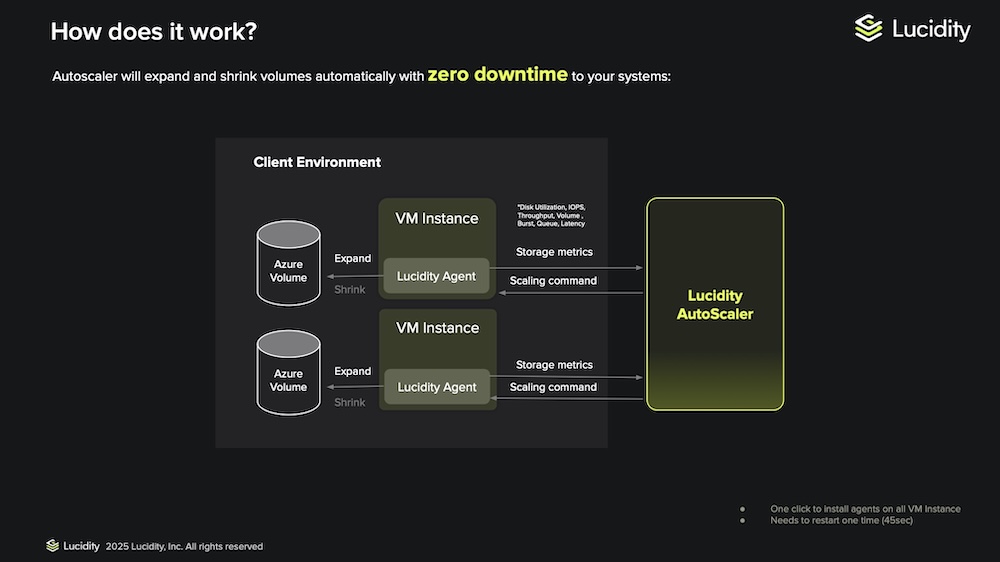Click the "Lucidity" wordmark in the footer
Screen dimensions: 1000x562
pos(81,546)
